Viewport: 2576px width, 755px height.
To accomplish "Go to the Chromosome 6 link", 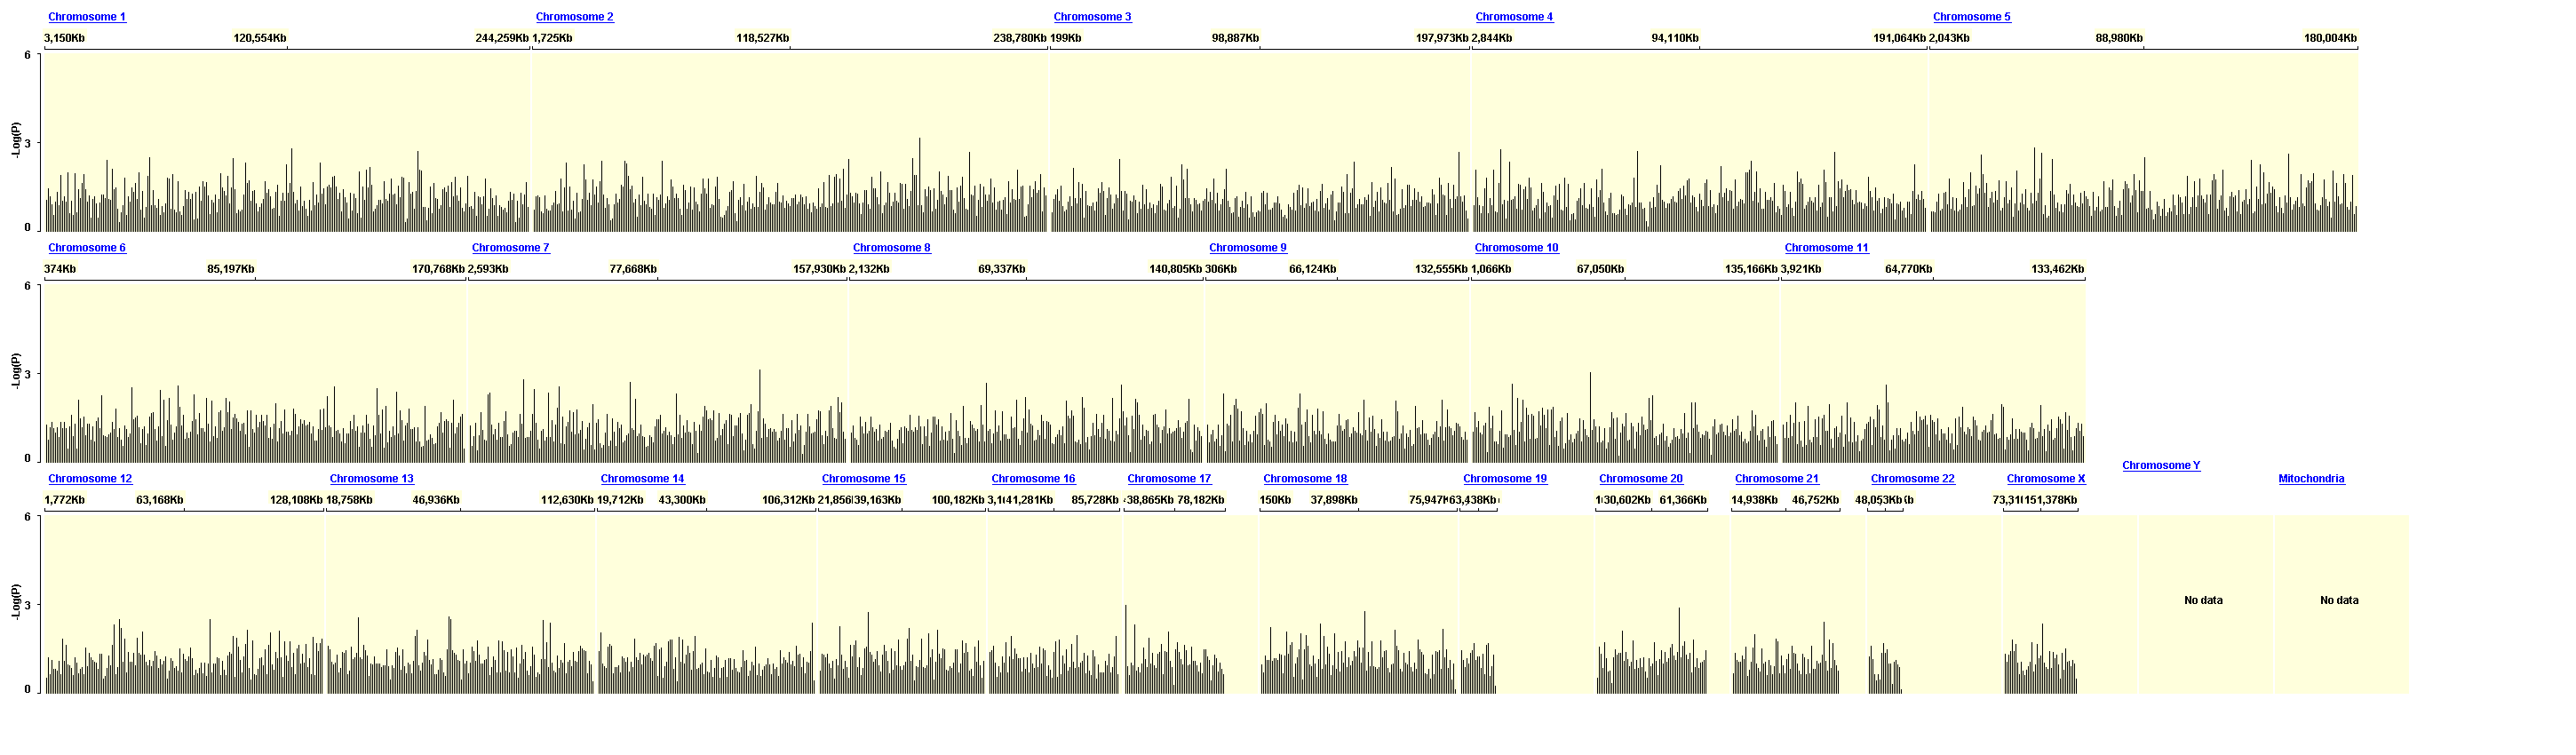I will tap(87, 248).
